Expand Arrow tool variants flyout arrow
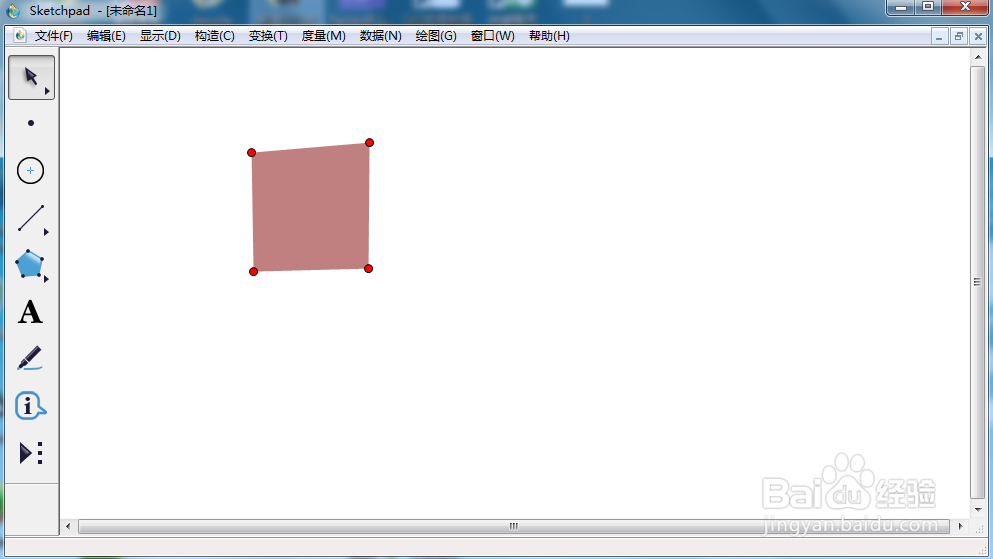 pos(47,91)
